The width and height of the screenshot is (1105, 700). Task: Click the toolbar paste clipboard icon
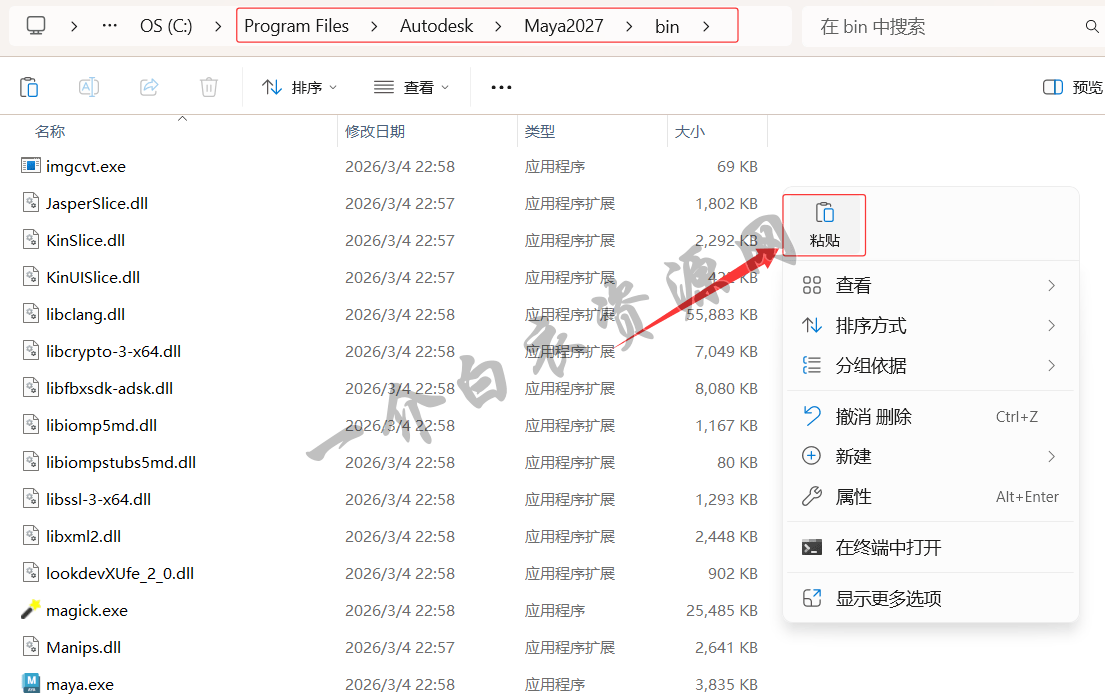pos(29,87)
